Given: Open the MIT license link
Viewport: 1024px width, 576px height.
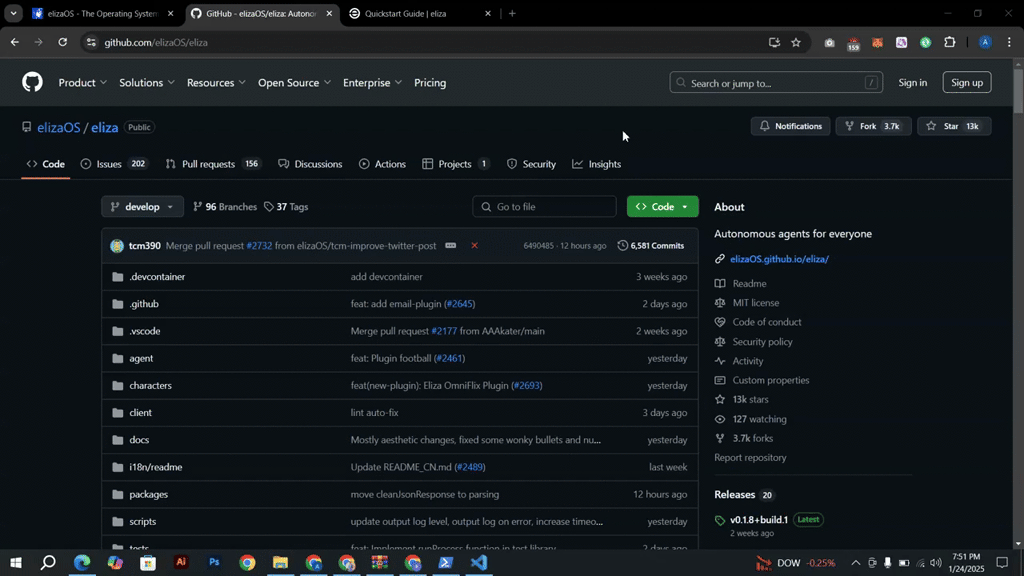Looking at the screenshot, I should 756,302.
